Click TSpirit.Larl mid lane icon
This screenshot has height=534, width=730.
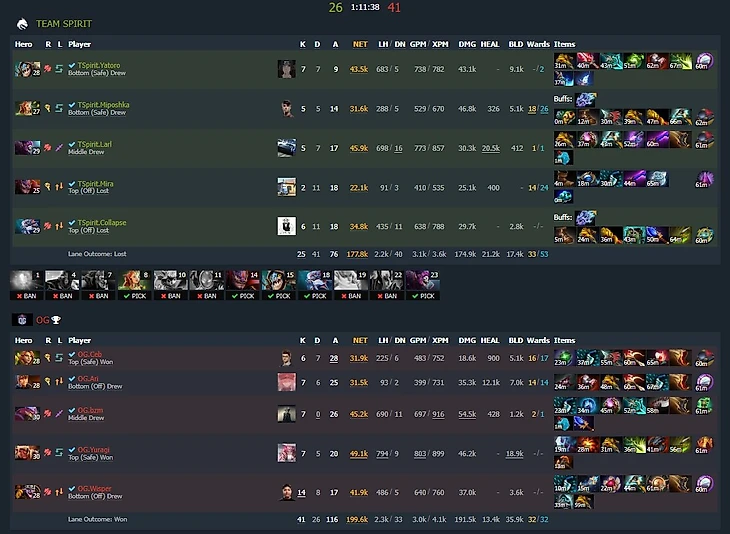[x=59, y=148]
